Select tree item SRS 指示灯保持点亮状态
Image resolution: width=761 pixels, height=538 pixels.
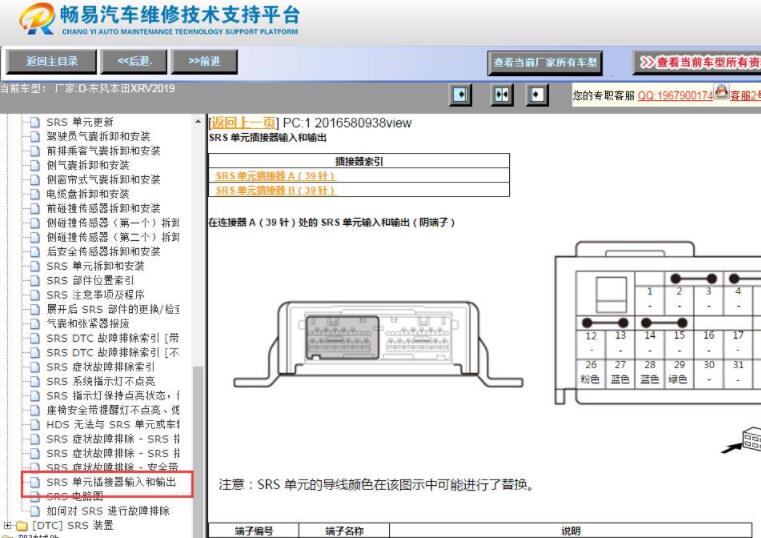point(113,395)
